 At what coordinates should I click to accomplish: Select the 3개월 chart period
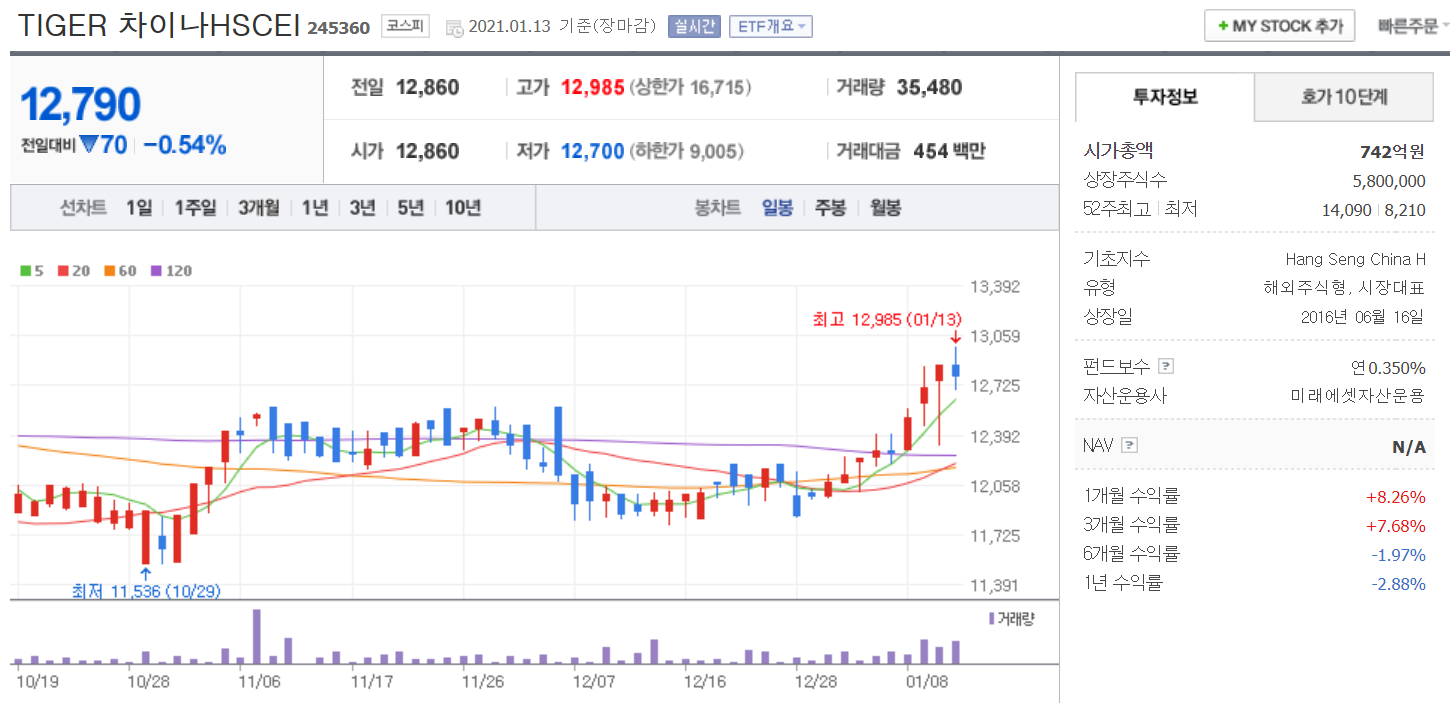click(x=258, y=208)
